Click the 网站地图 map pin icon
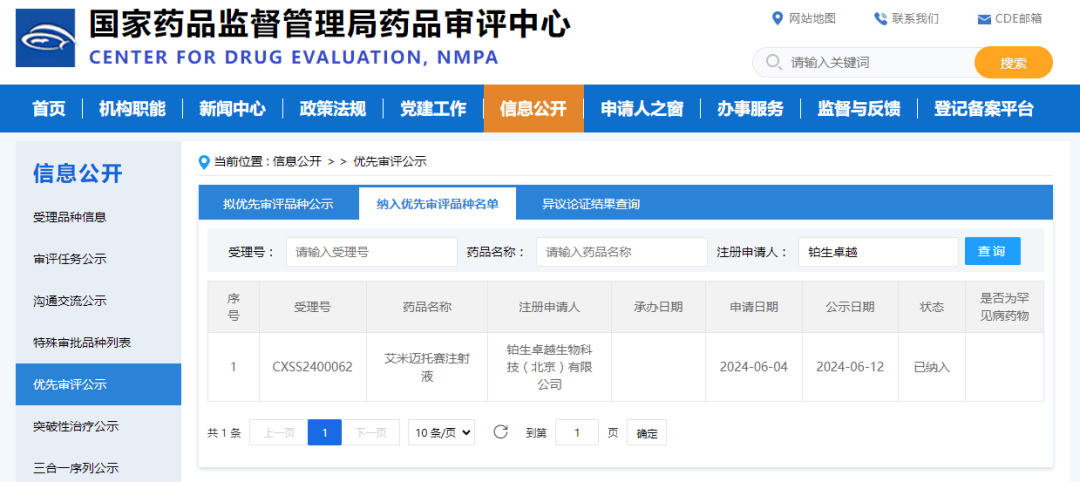Screen dimensions: 1080x482 tap(778, 19)
